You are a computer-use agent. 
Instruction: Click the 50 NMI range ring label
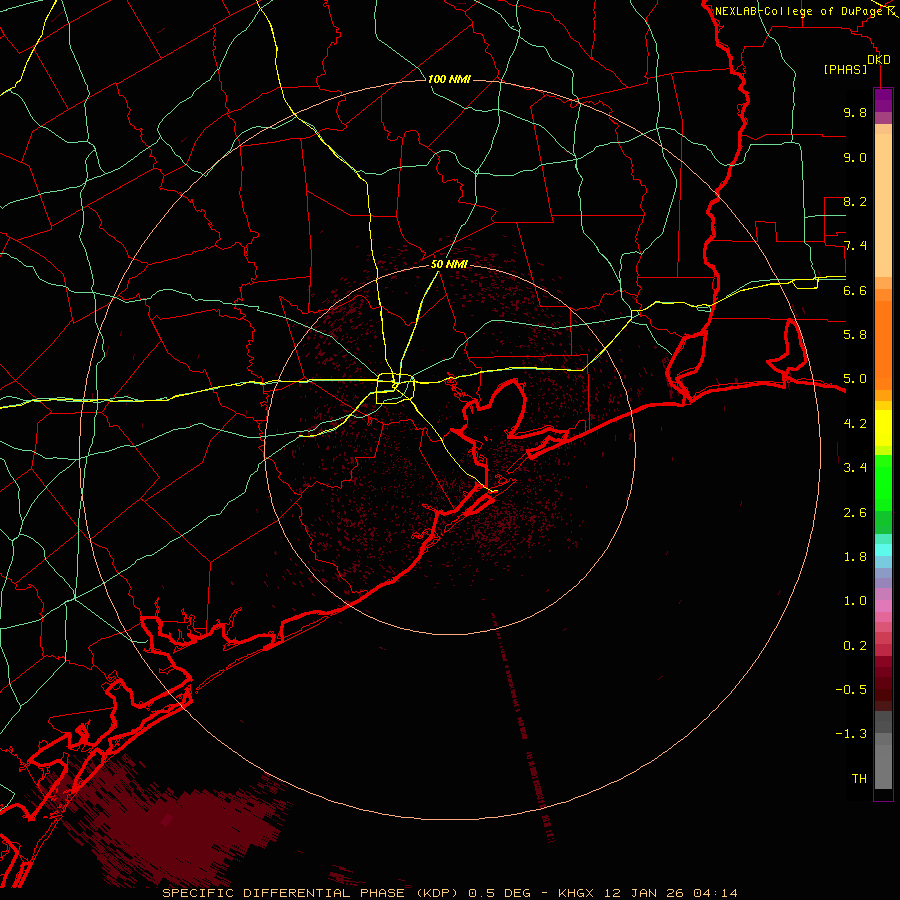[449, 264]
